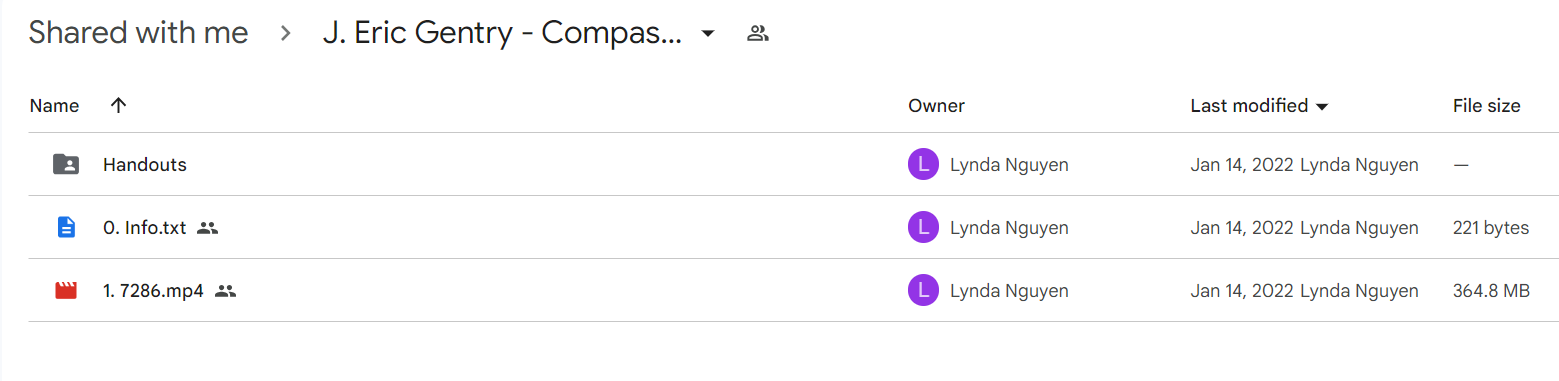Viewport: 1559px width, 381px height.
Task: Click the red video icon for 1. 7286.mp4
Action: coord(66,291)
